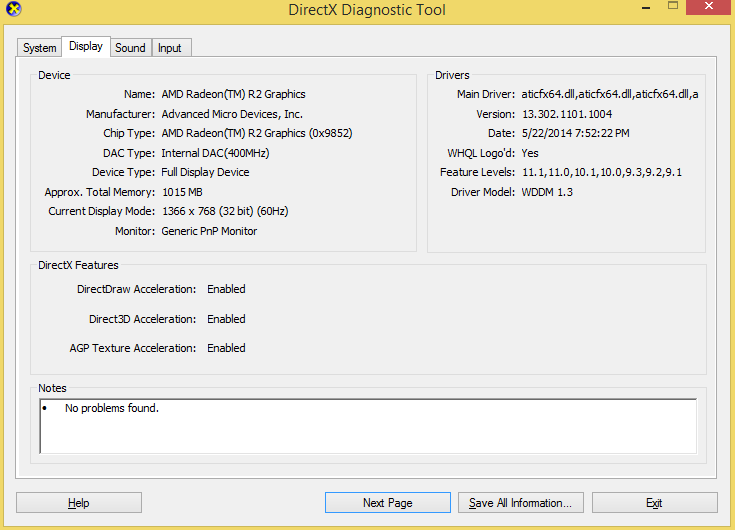Click the Main Driver value text

click(610, 94)
